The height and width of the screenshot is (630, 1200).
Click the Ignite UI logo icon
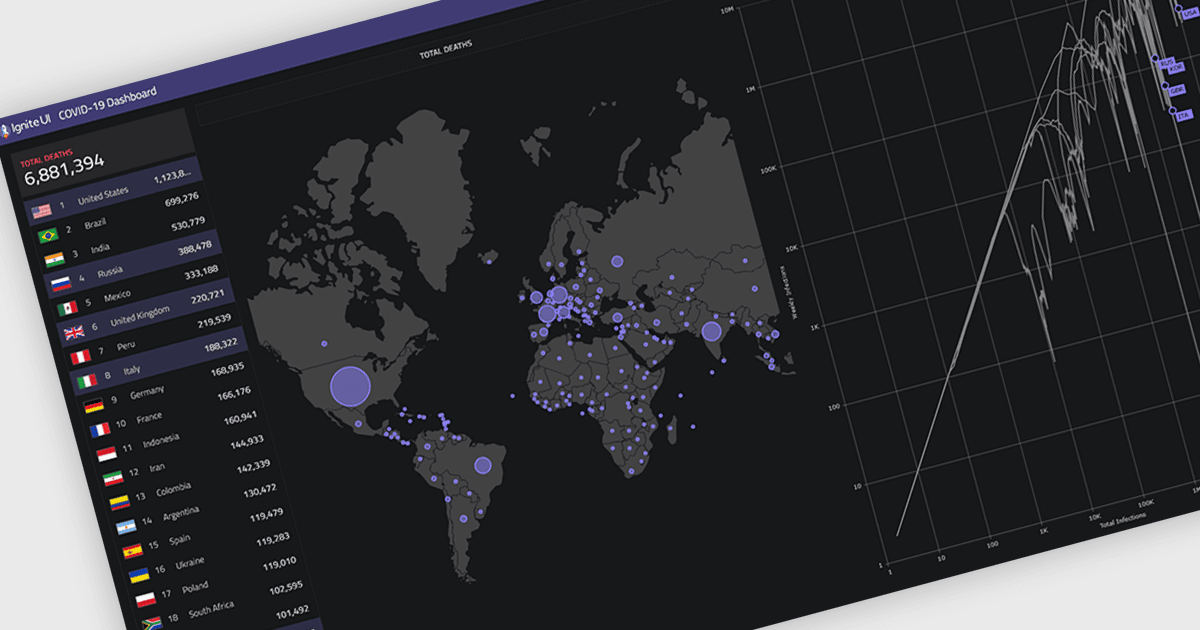tap(4, 129)
